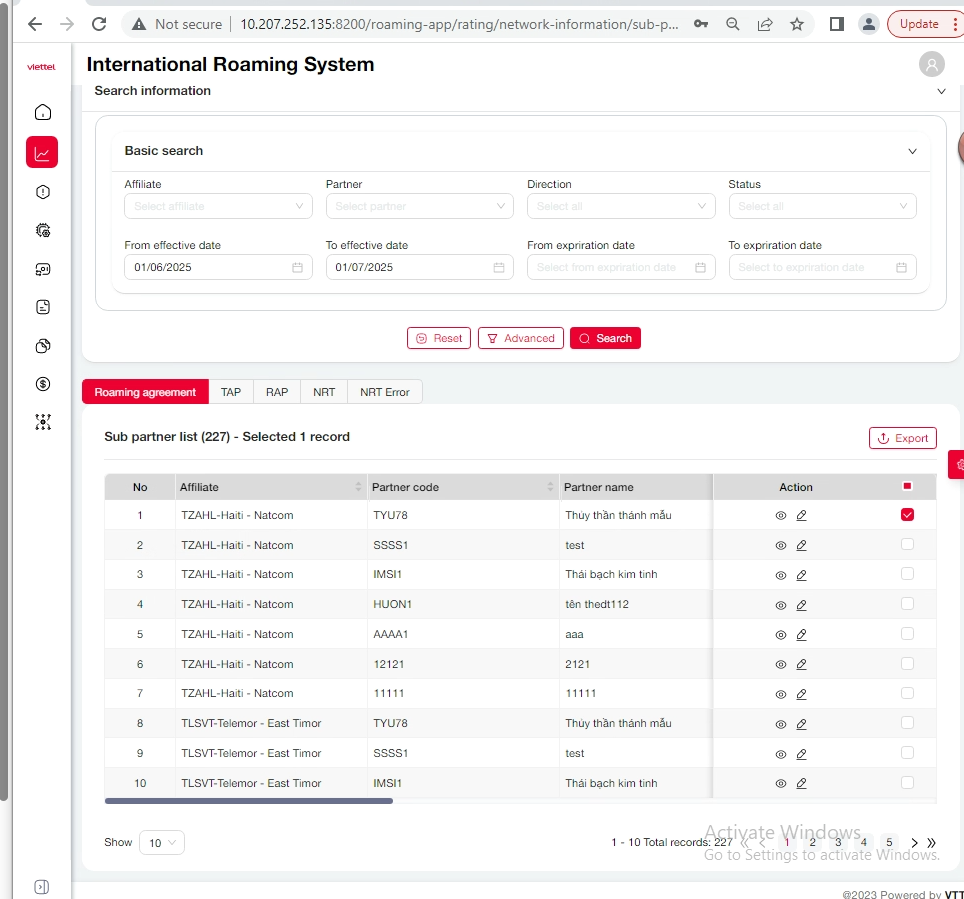Click the Export button
This screenshot has height=899, width=964.
tap(902, 438)
